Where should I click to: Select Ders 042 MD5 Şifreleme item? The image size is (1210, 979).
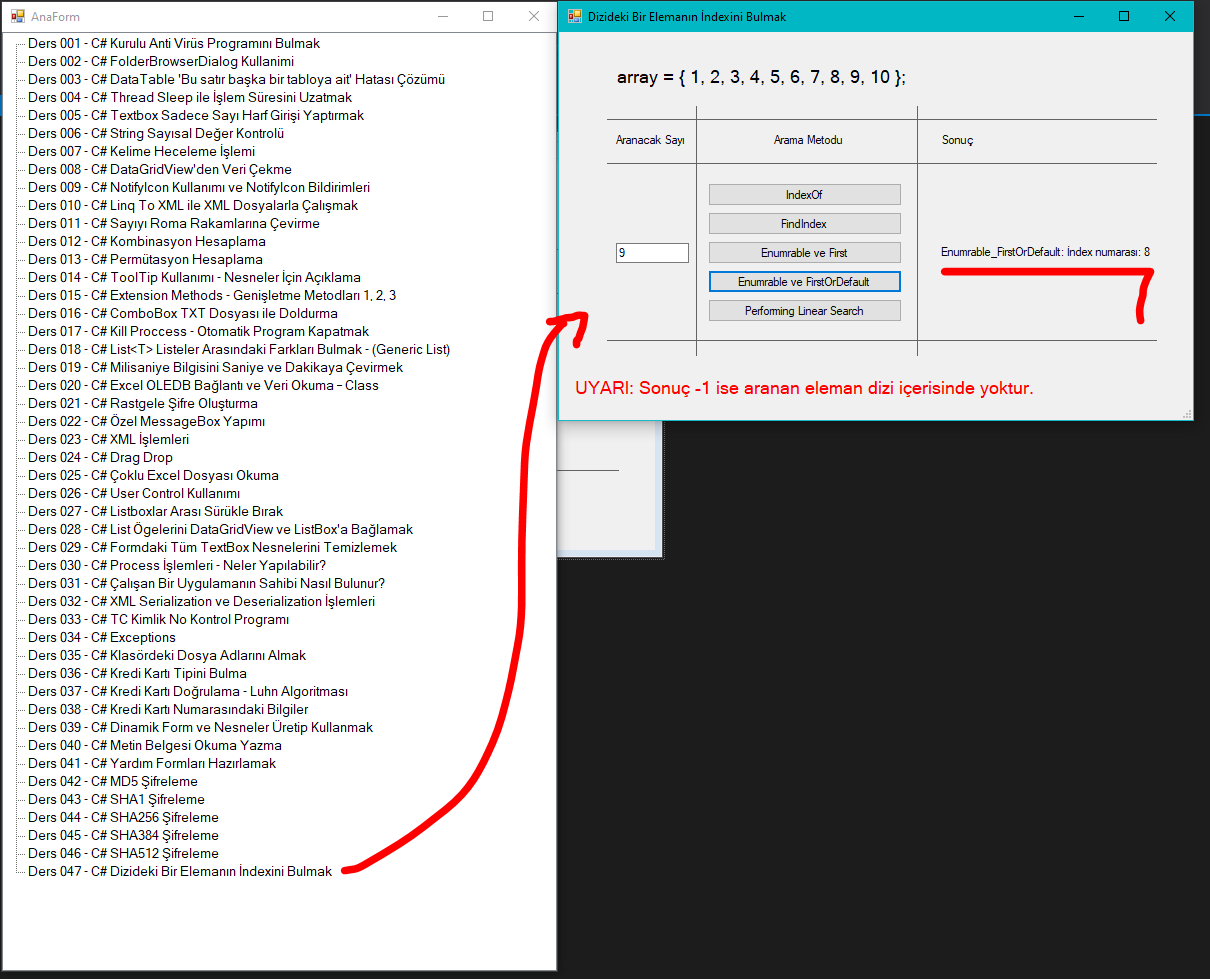113,782
